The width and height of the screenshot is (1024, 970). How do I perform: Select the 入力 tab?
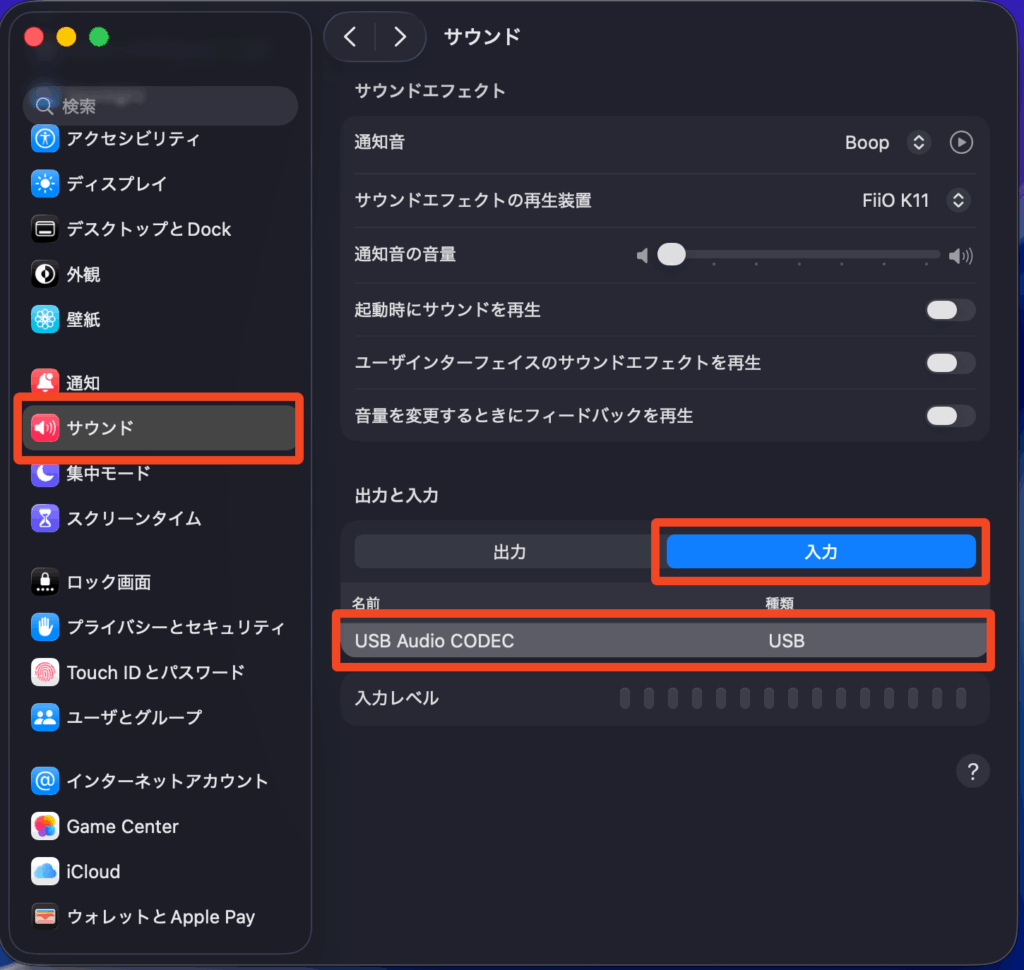point(820,552)
